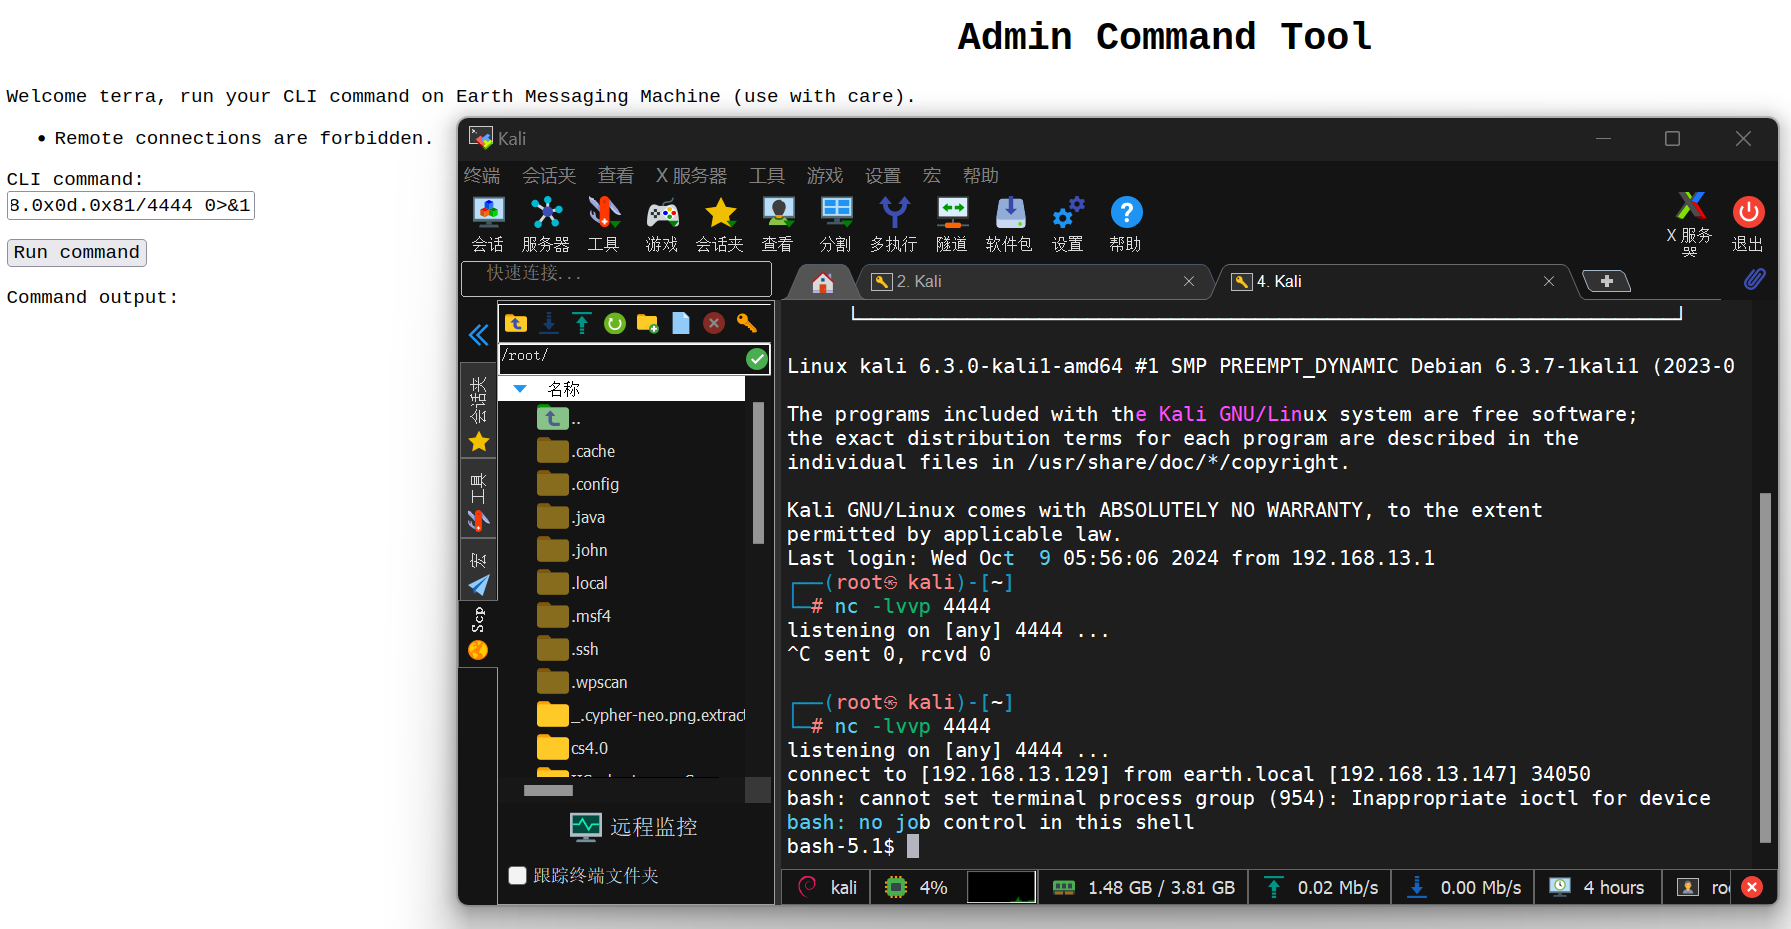Click the Run command button
Screen dimensions: 1791x929
click(77, 253)
